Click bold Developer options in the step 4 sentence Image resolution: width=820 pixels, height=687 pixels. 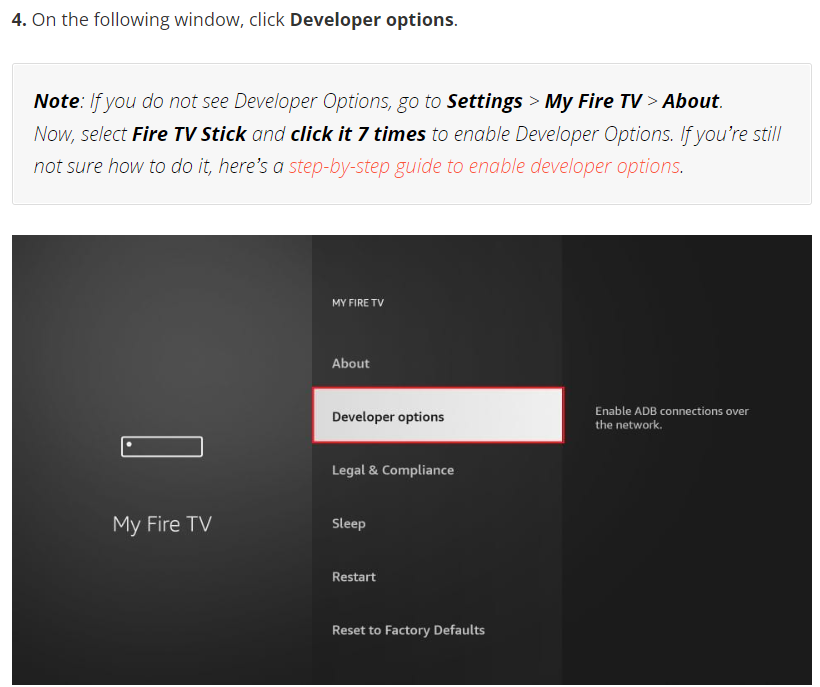pos(371,20)
